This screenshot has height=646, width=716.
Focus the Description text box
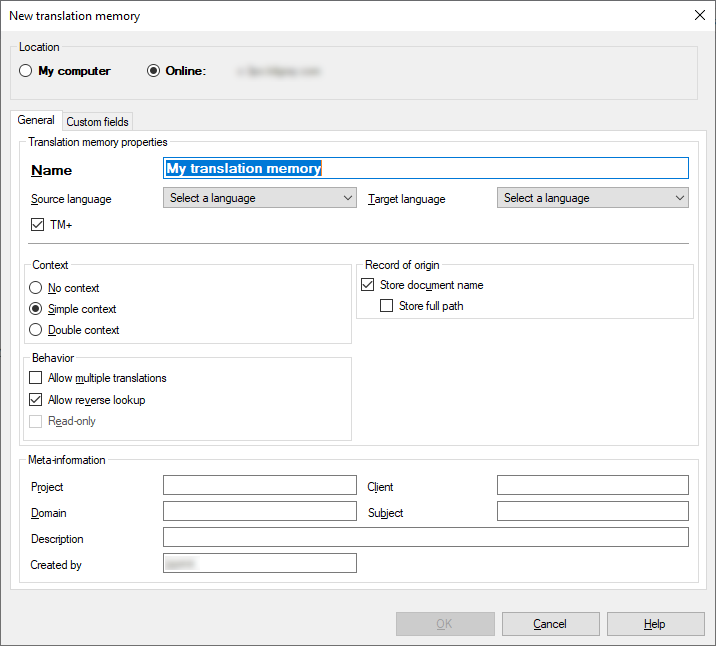click(x=425, y=538)
